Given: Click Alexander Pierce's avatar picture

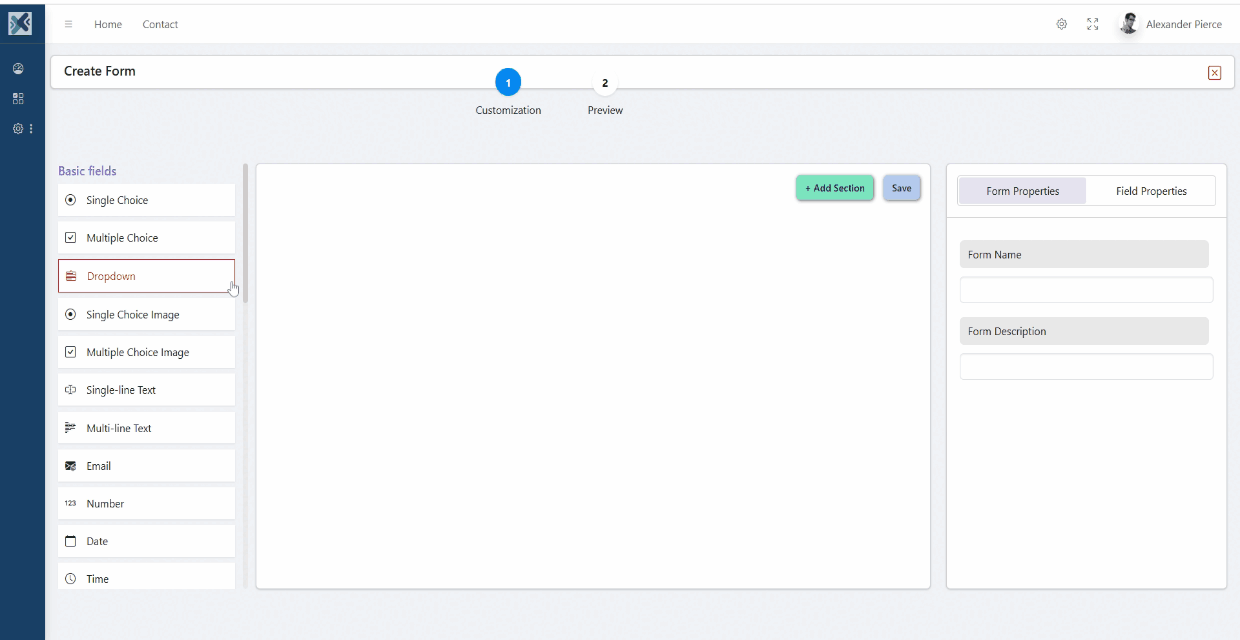Looking at the screenshot, I should [1129, 24].
